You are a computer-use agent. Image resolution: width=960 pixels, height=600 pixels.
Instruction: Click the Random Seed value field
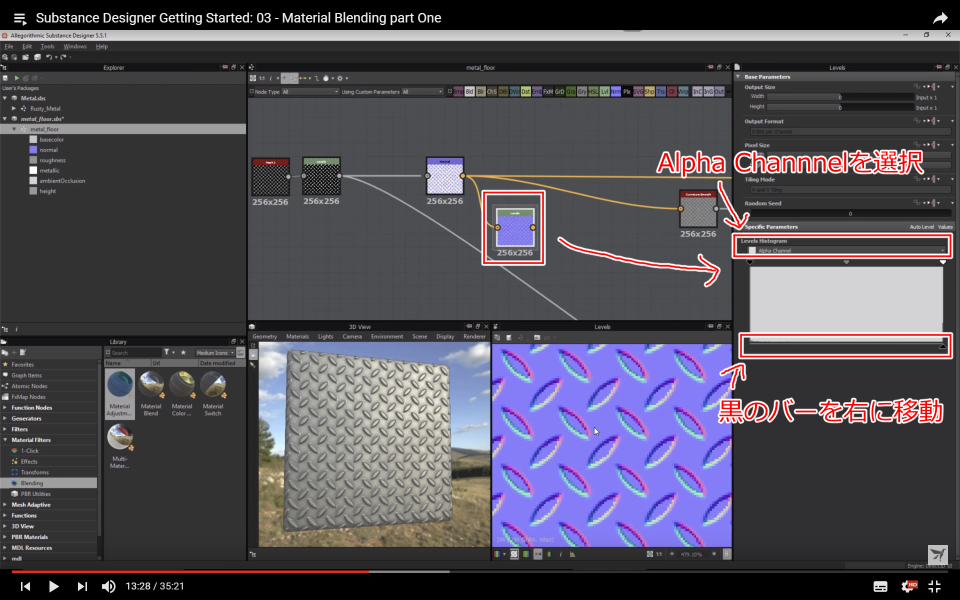click(x=850, y=214)
